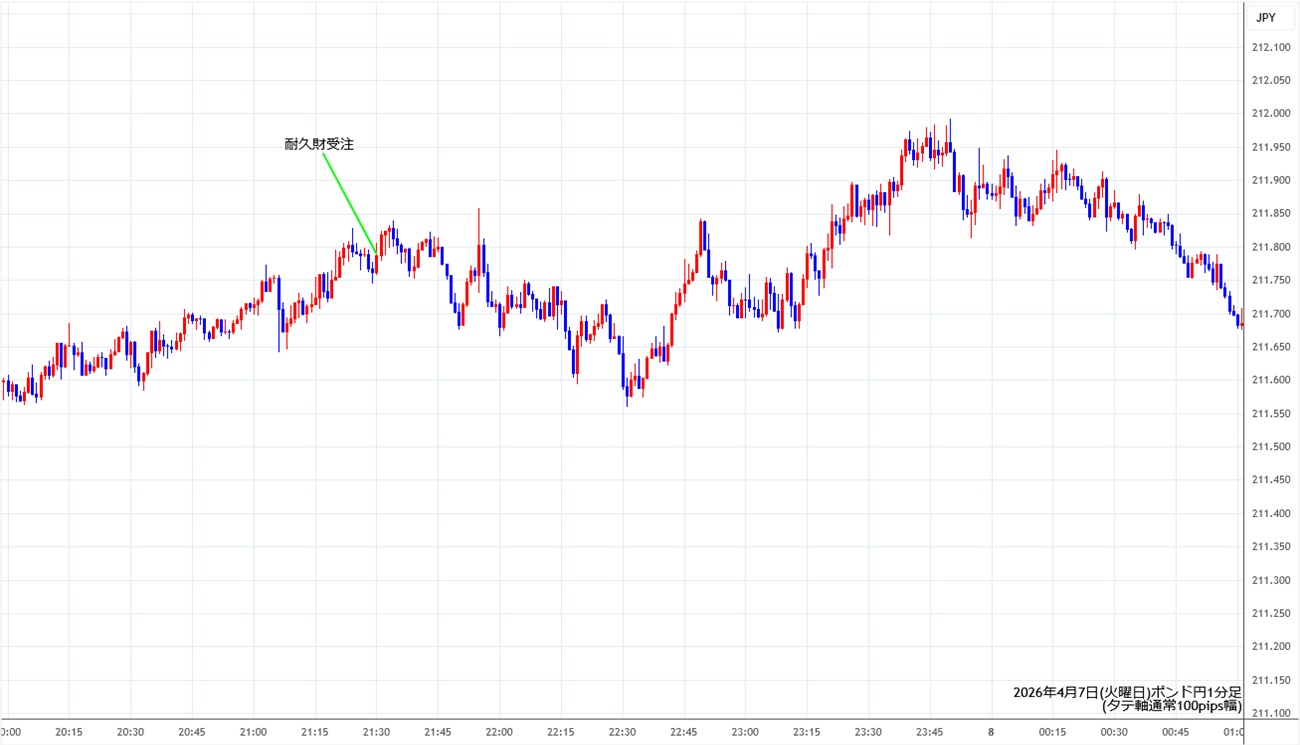
Task: Click the 211.100 price axis label
Action: click(x=1273, y=713)
